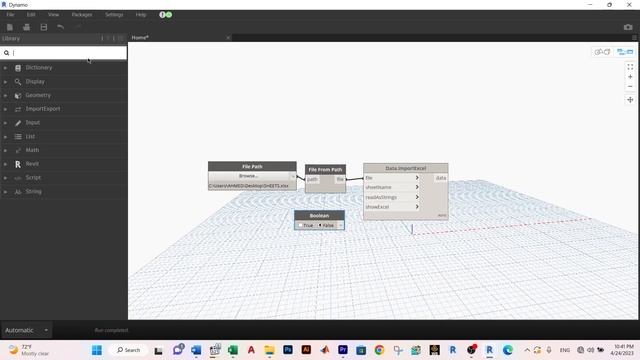
Task: Expand the Dictionary library category
Action: (x=5, y=68)
